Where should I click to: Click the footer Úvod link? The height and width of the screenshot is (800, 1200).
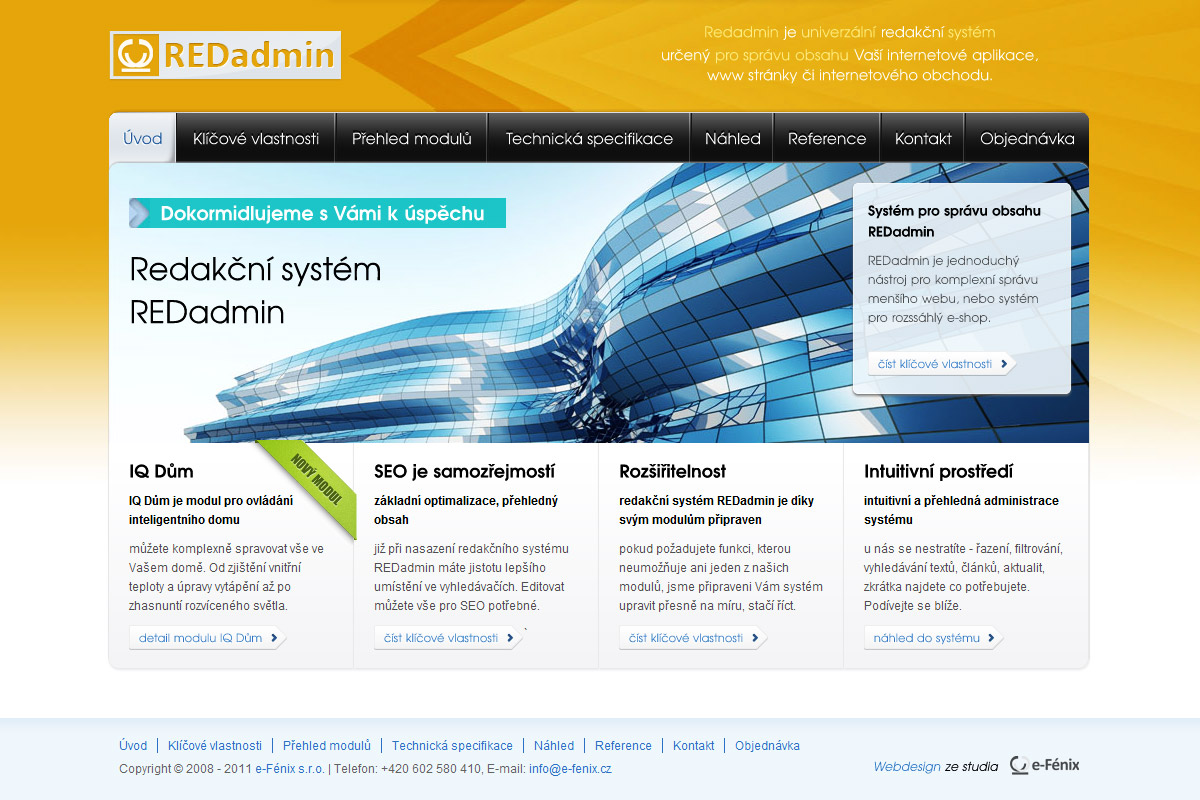(133, 746)
